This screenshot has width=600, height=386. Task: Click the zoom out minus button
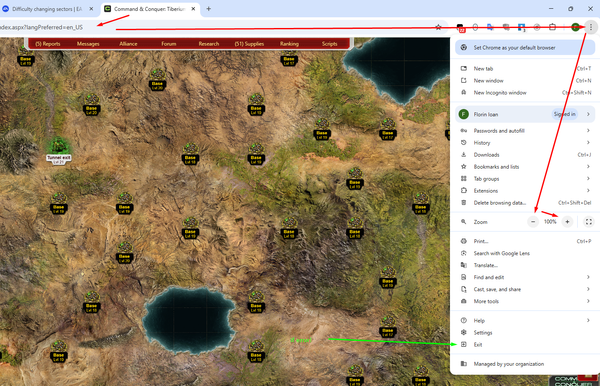[x=533, y=222]
